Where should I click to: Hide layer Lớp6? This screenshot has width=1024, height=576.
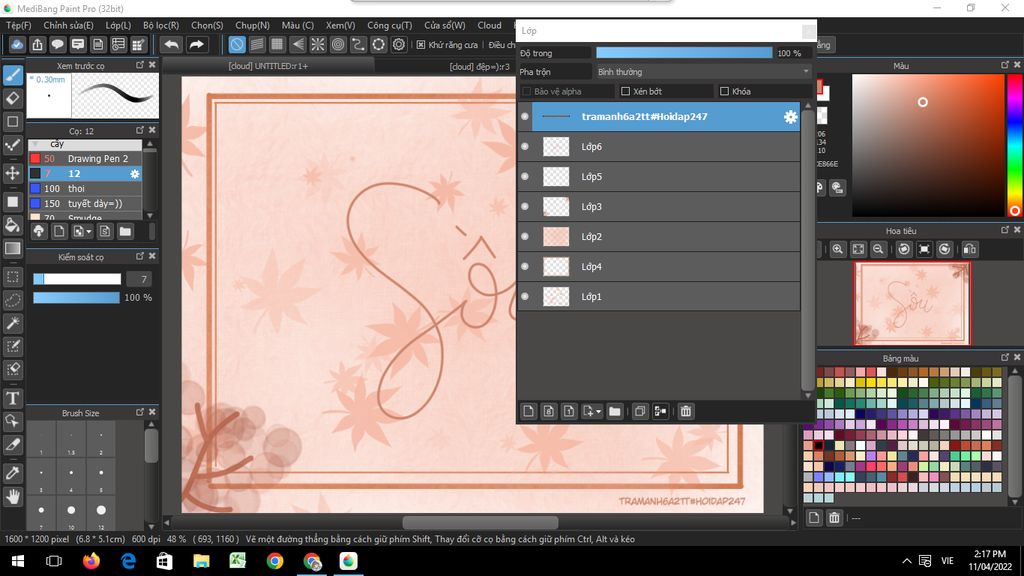tap(525, 147)
